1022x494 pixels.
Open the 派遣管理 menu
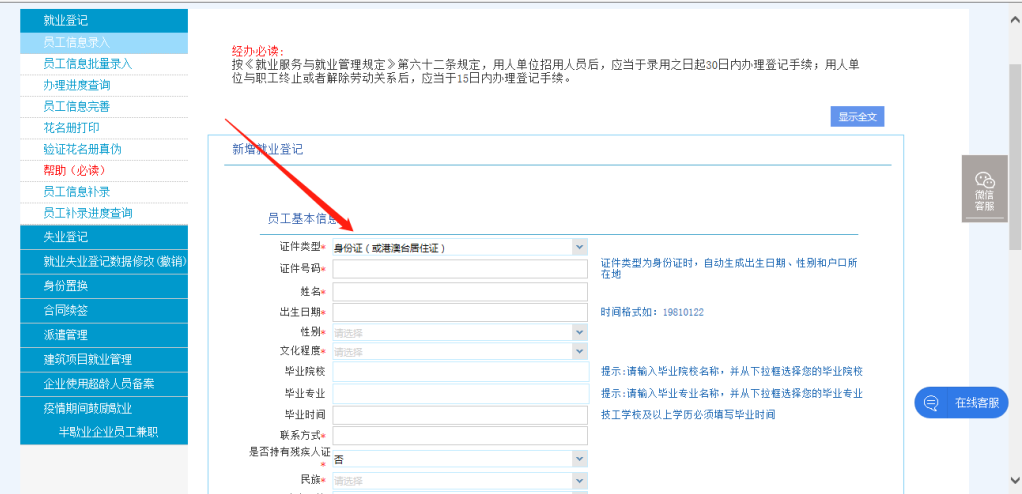(104, 335)
